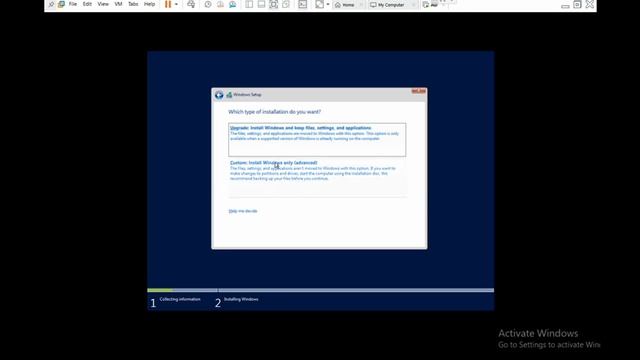Open the VM menu
This screenshot has width=640, height=360.
118,4
